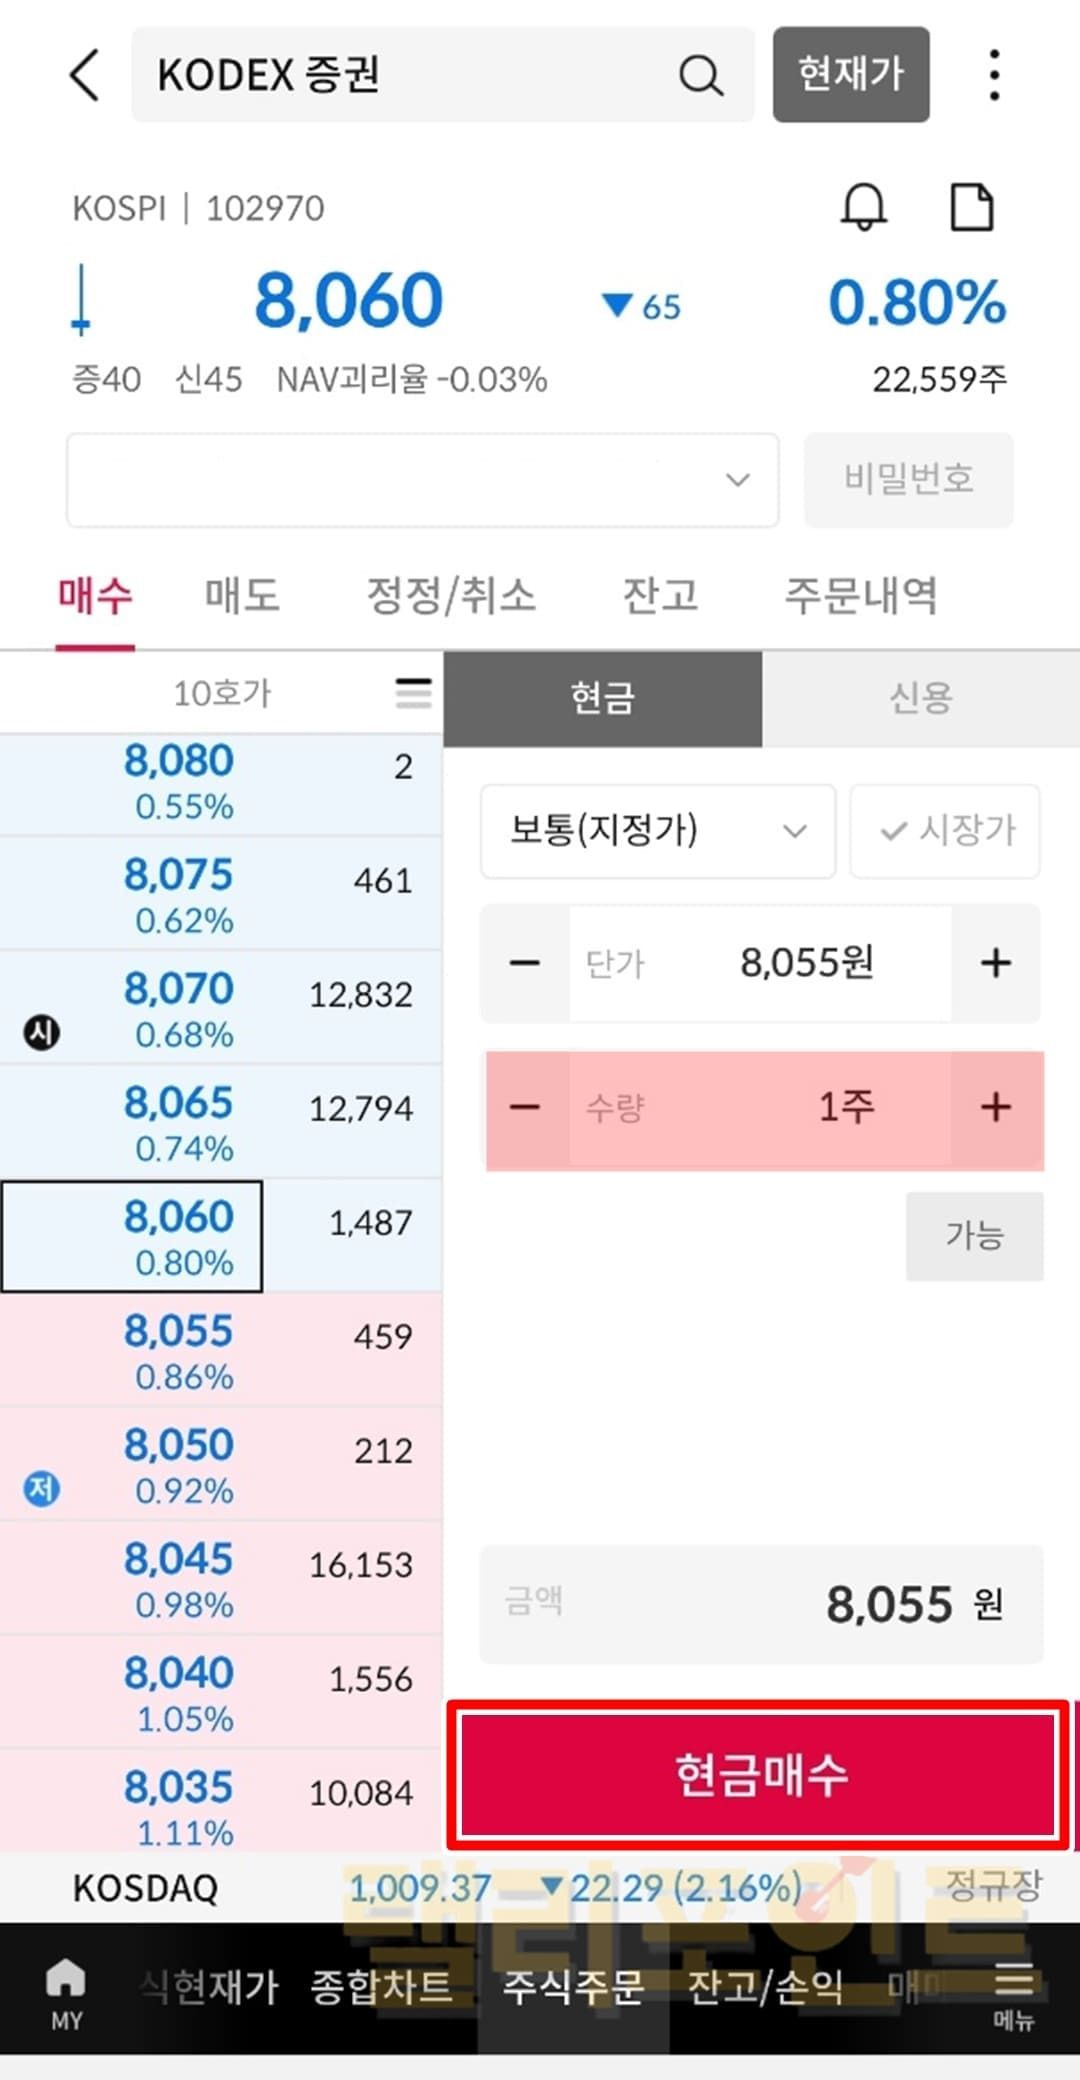Tap the MY home icon
Viewport: 1080px width, 2080px height.
click(x=66, y=1992)
